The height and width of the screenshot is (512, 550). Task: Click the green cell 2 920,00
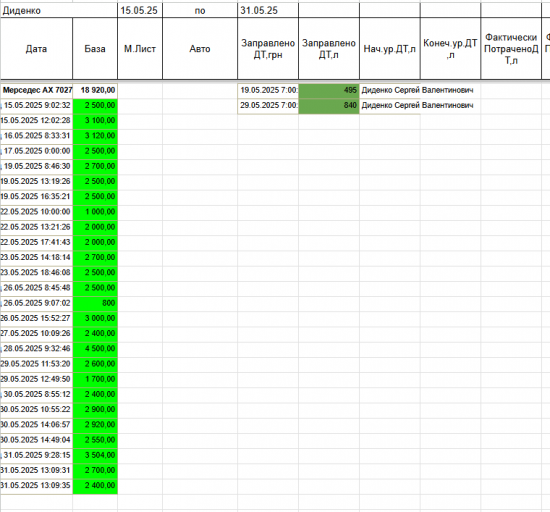point(95,425)
